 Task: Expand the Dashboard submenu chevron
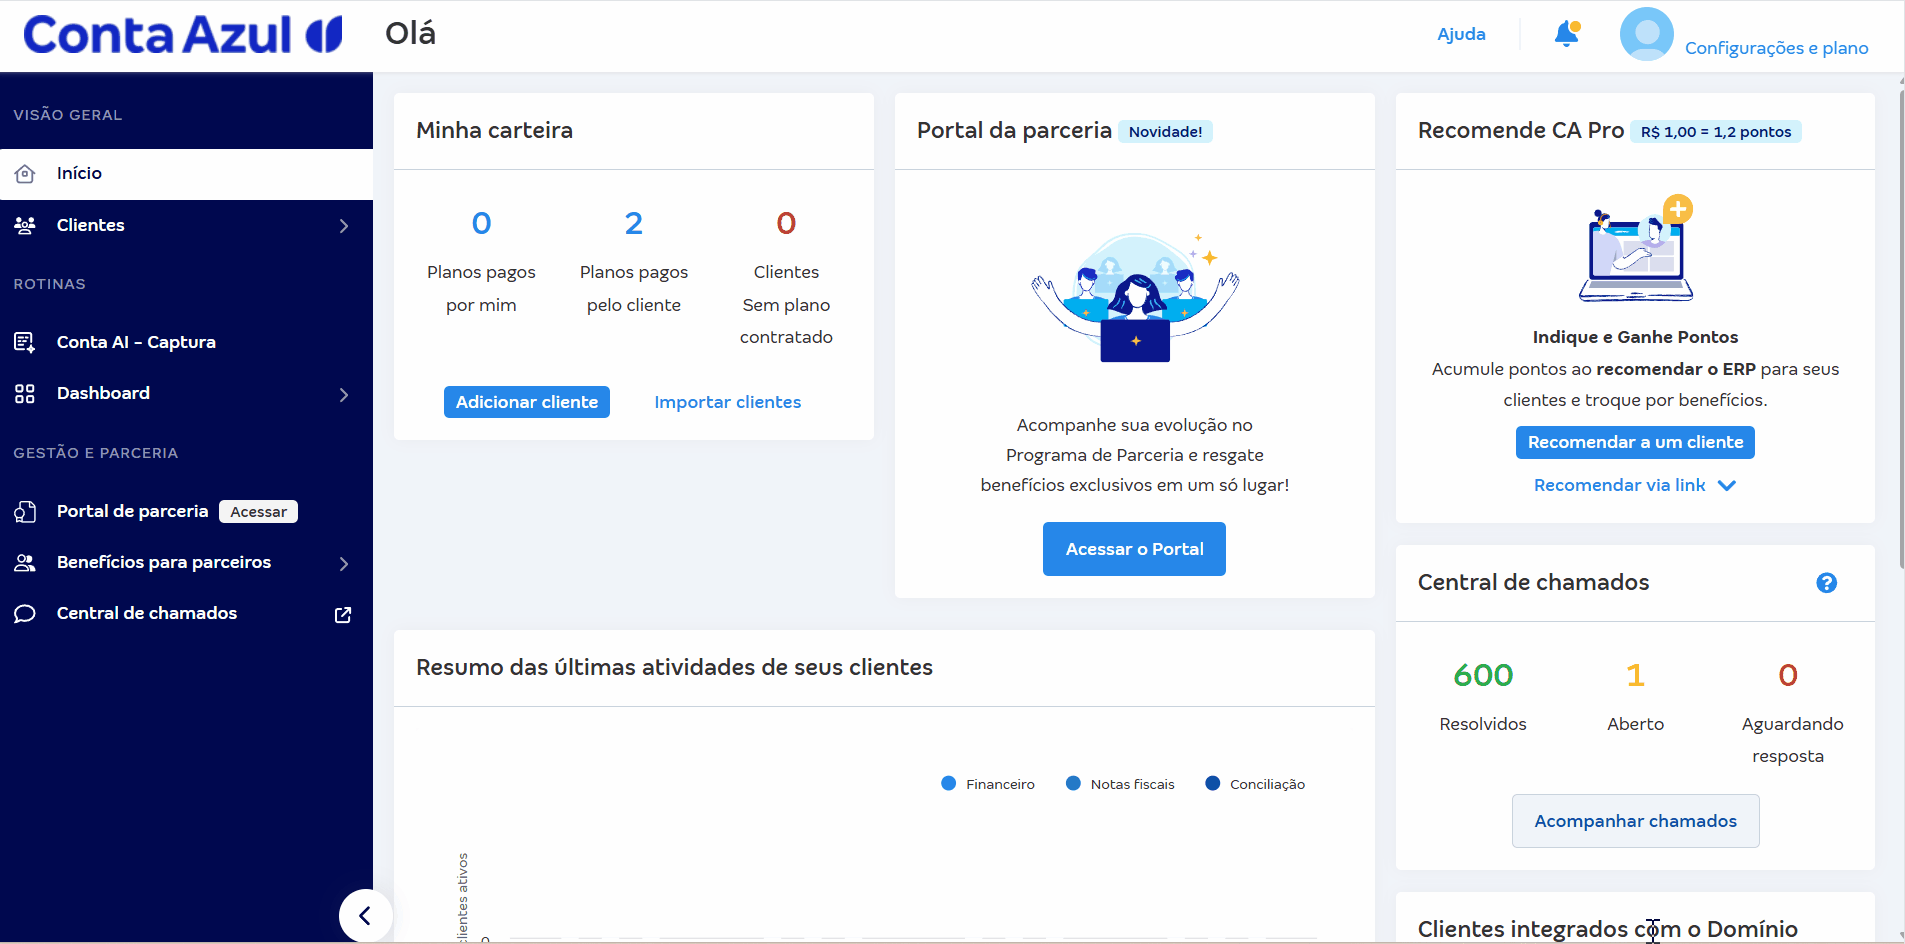344,395
